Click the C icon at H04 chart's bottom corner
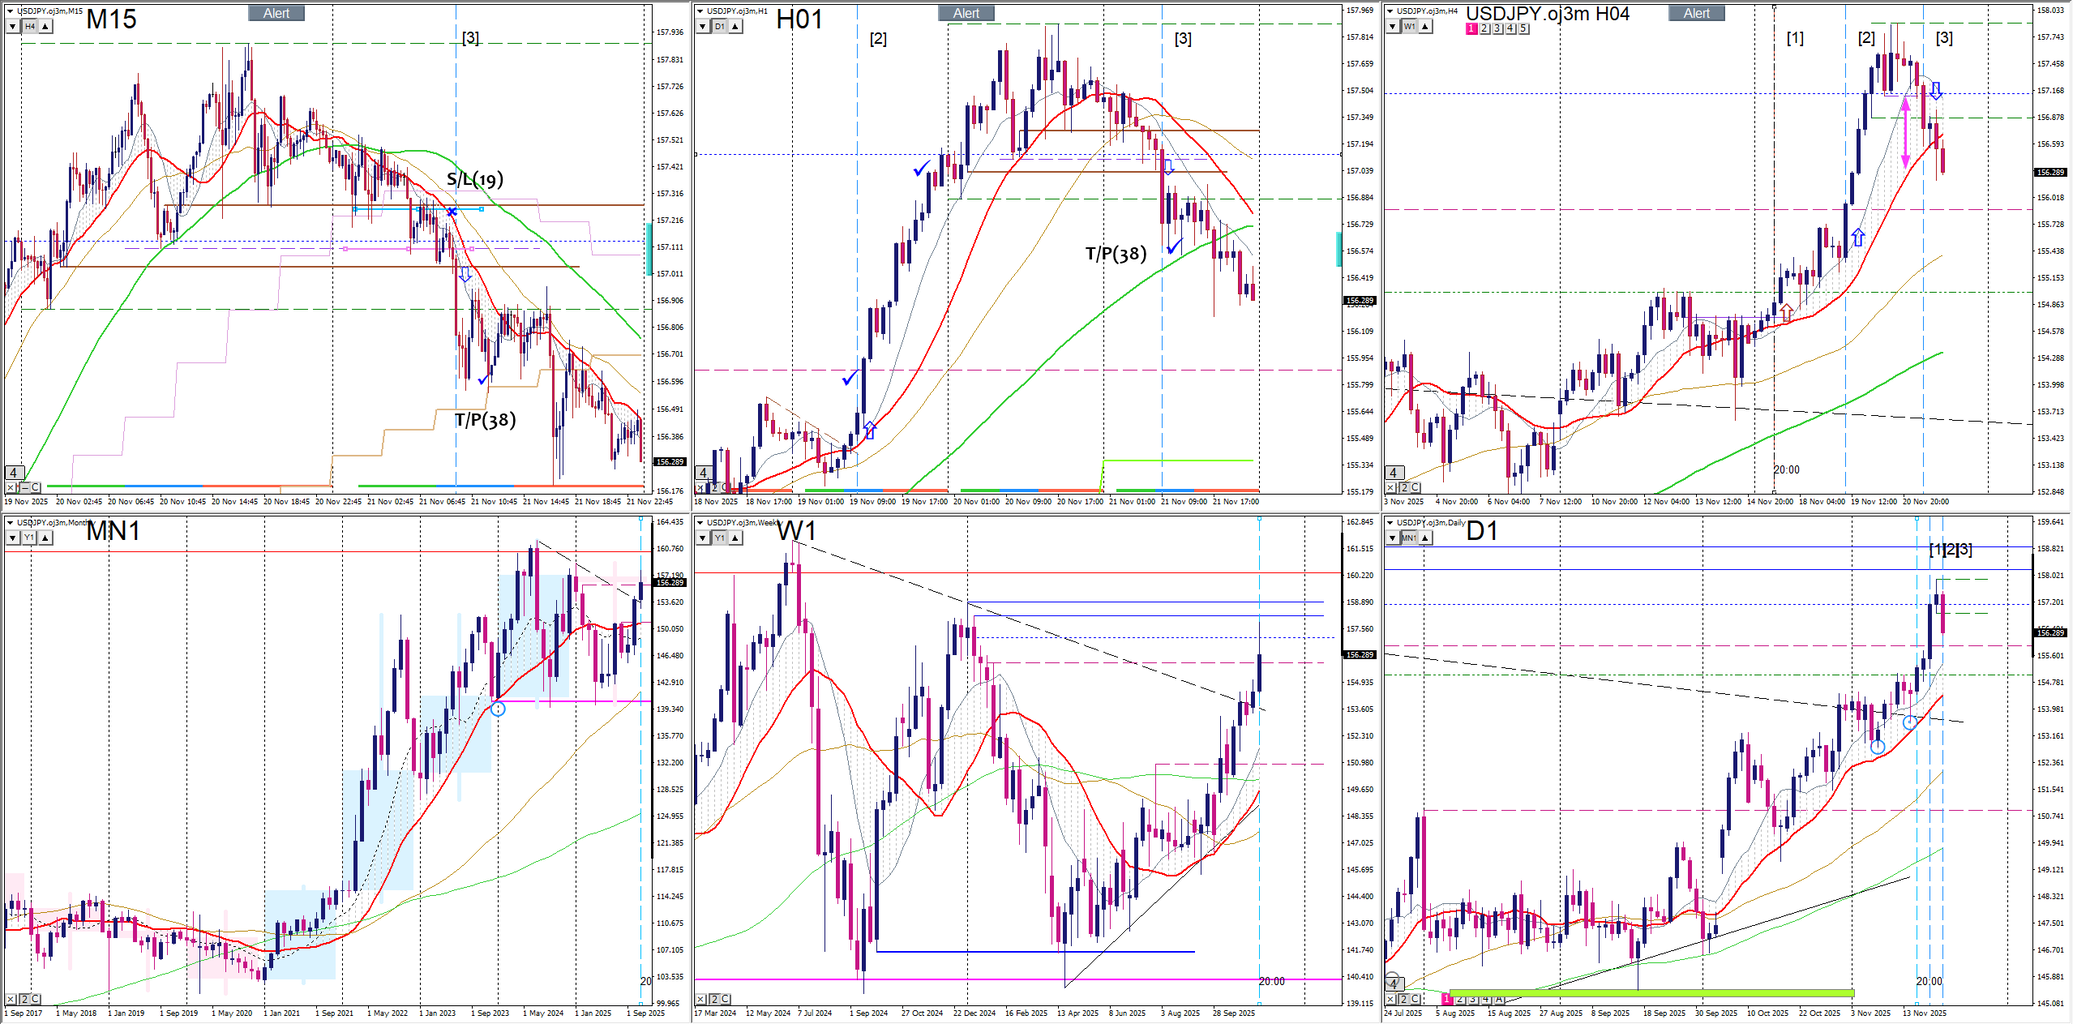The width and height of the screenshot is (2073, 1024). click(1415, 487)
